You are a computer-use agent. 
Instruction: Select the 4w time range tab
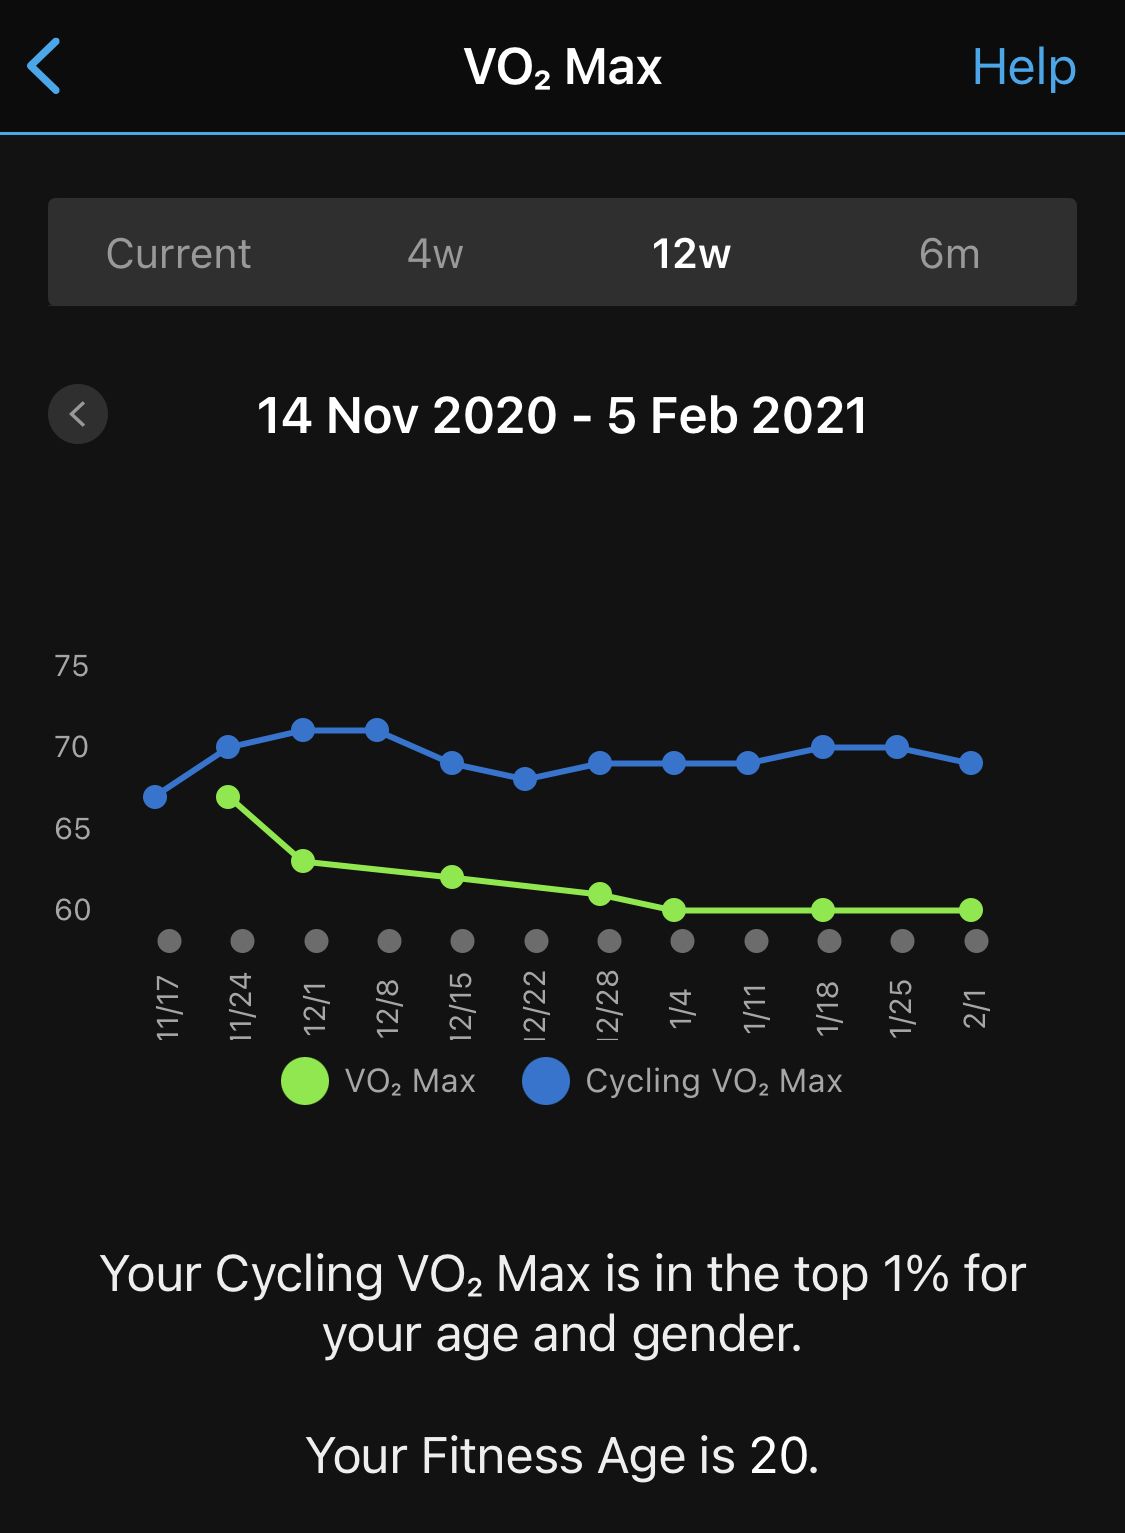click(x=435, y=253)
